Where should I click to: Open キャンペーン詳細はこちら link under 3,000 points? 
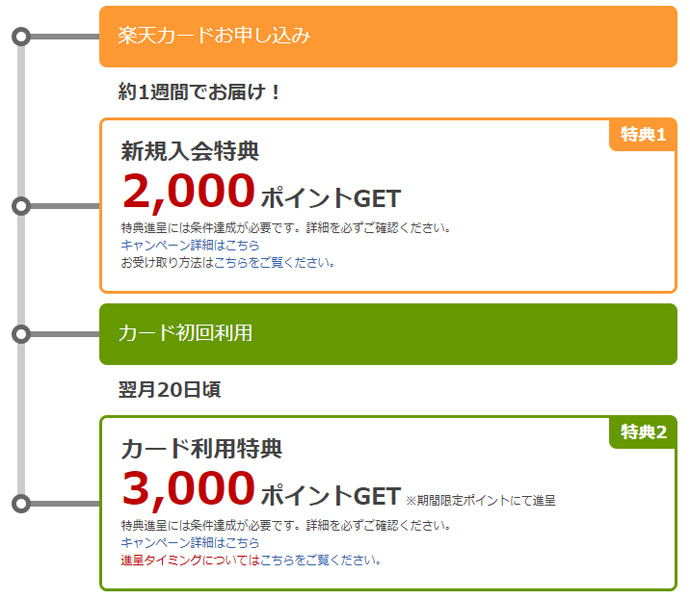click(x=190, y=543)
